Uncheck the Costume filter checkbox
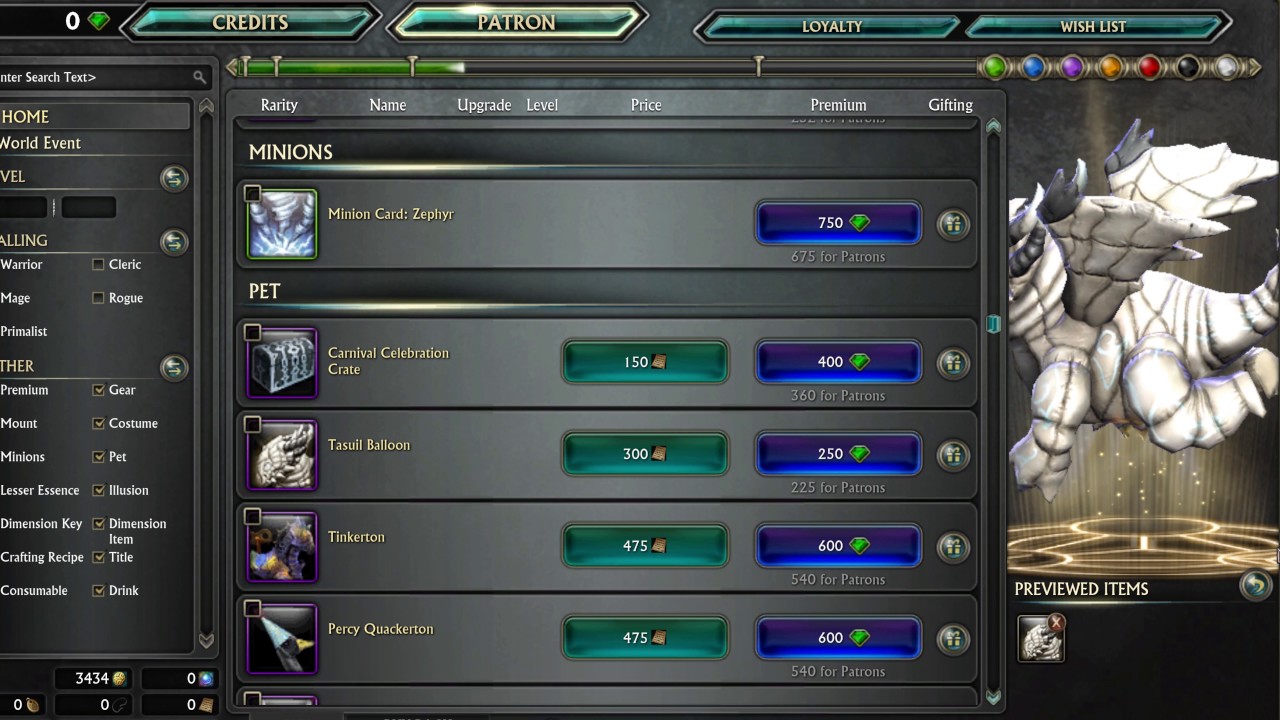The image size is (1280, 720). (x=98, y=423)
